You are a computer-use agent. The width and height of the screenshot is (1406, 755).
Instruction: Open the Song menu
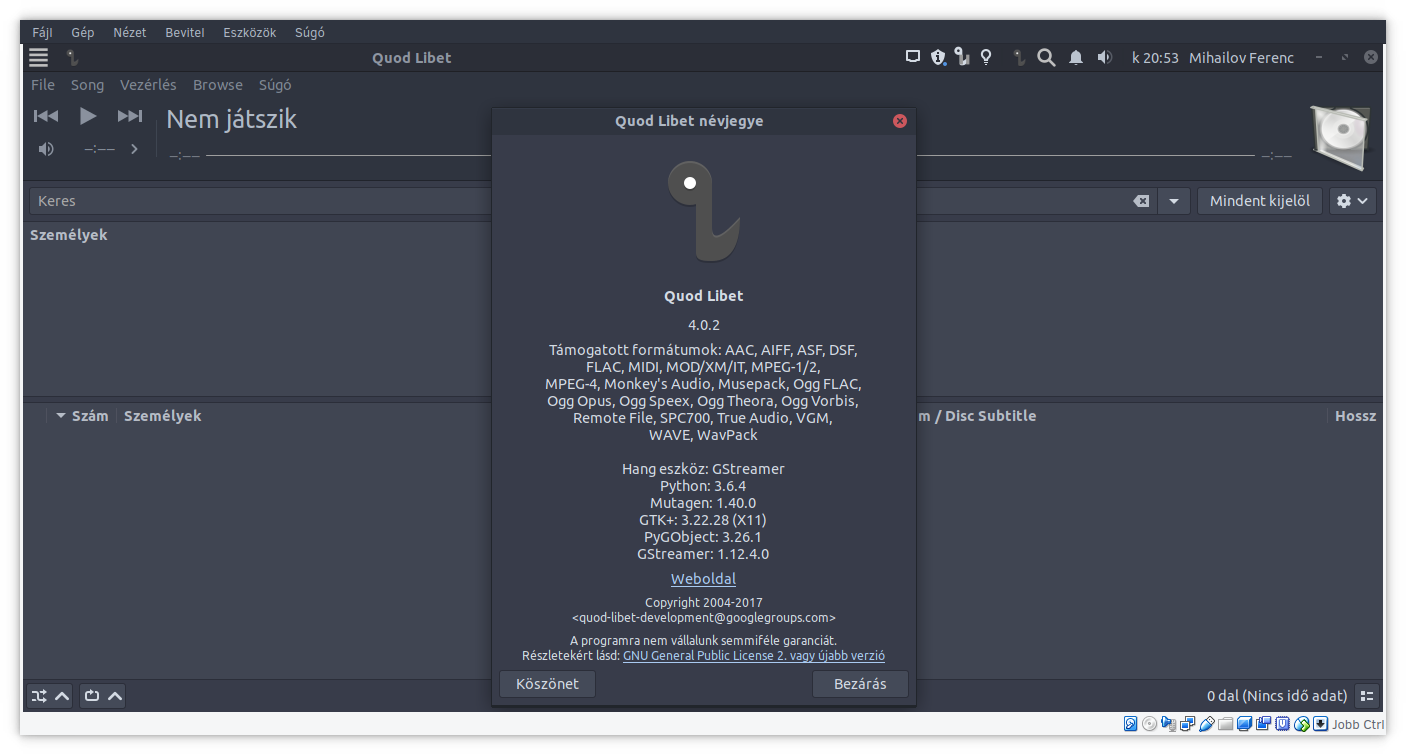tap(87, 85)
